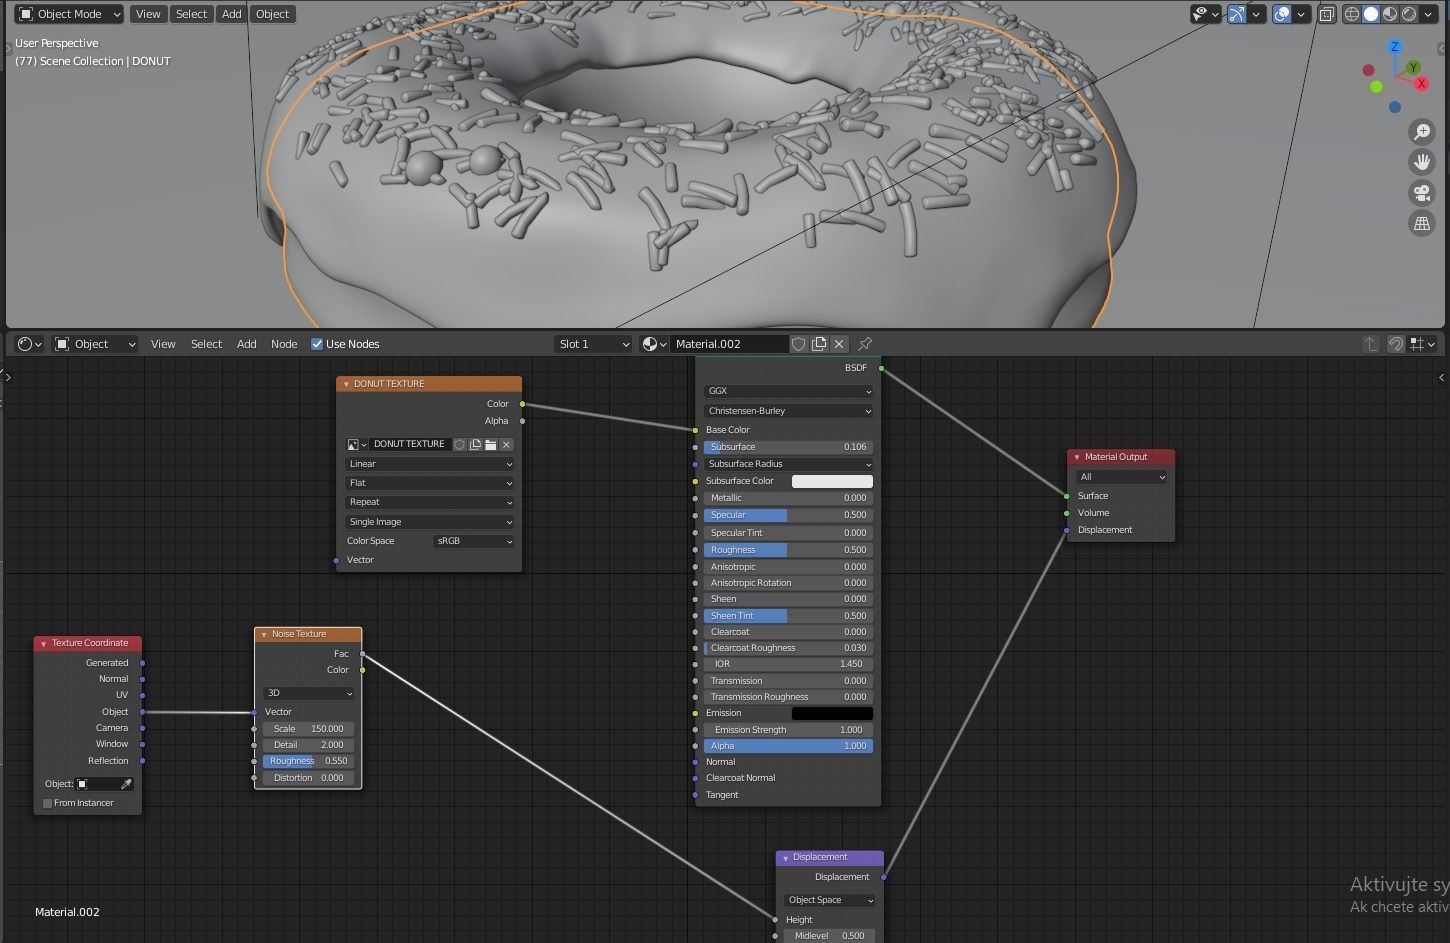Click the green Y axis on the navigation gizmo

click(x=1413, y=67)
